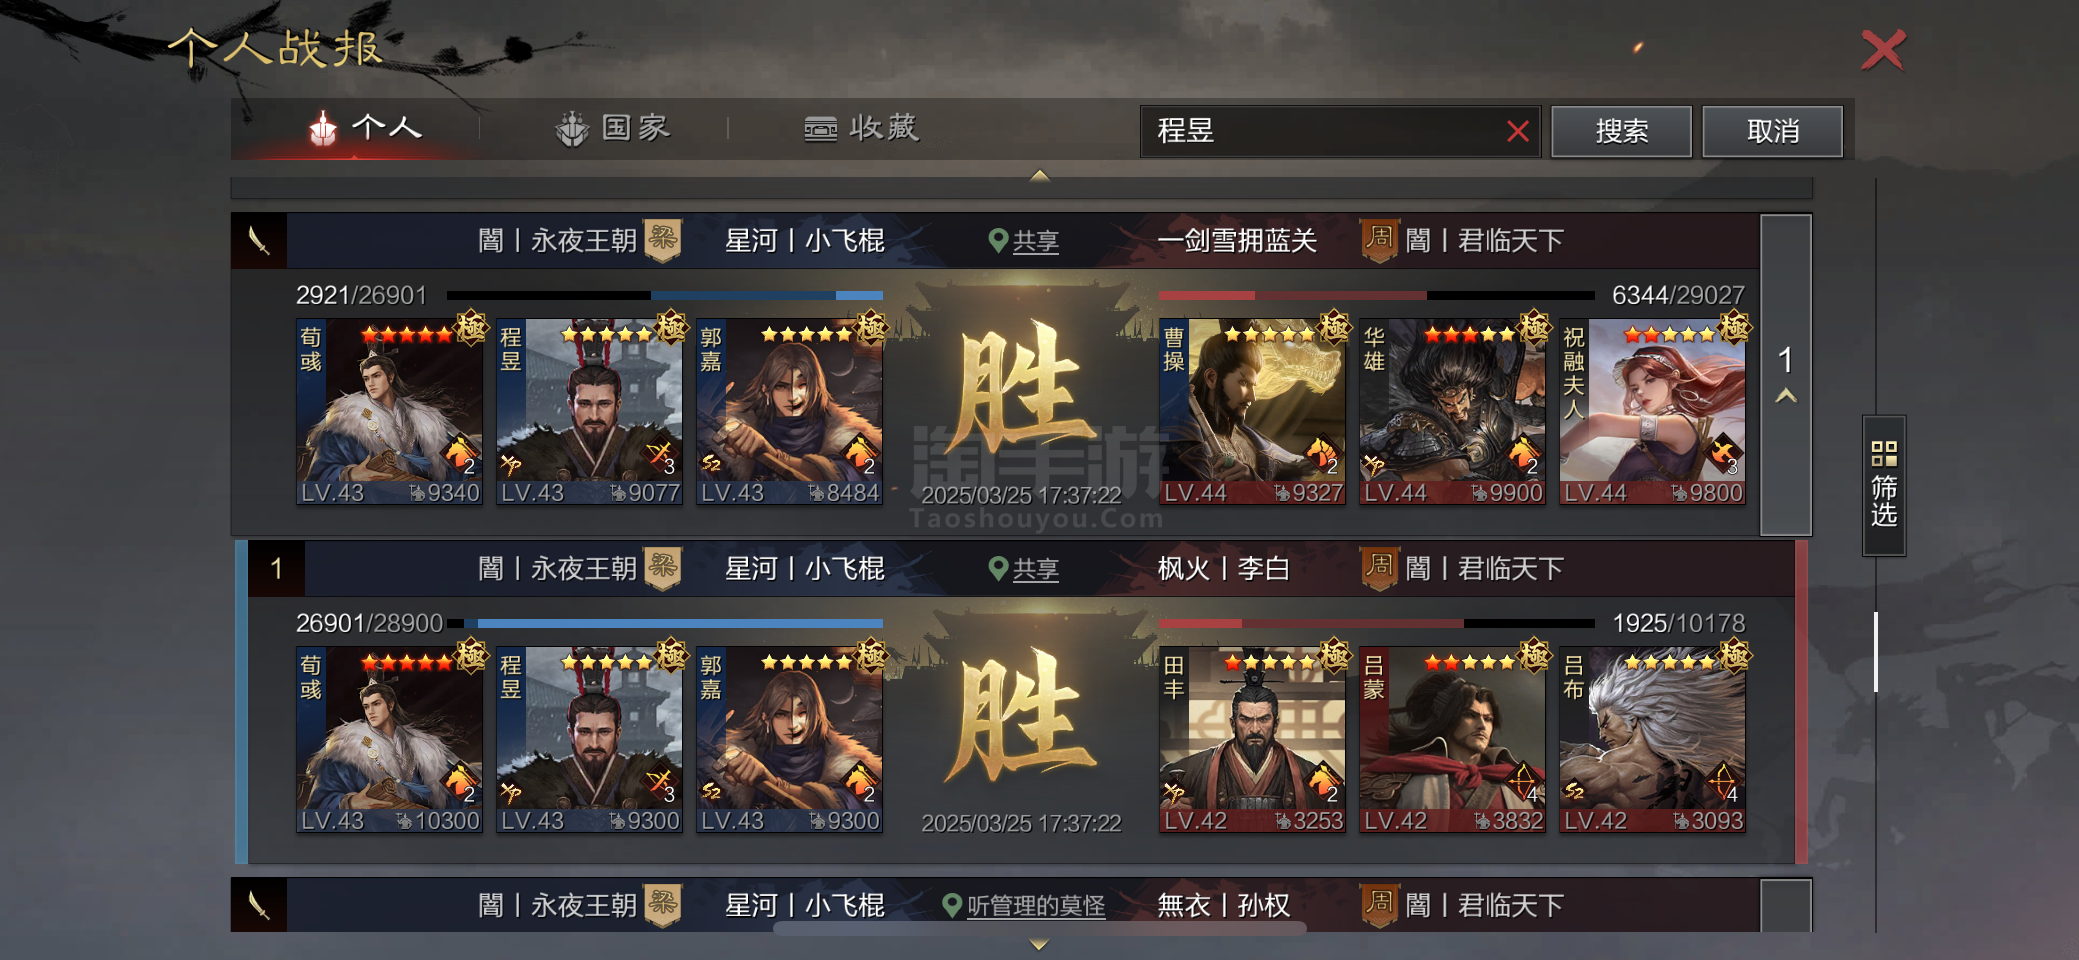Click the sword icon on the first battle report

coord(259,240)
